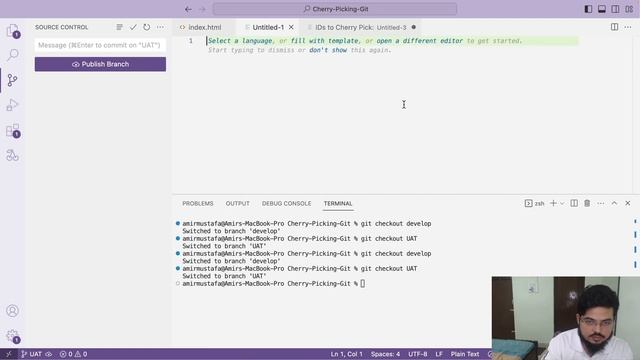The image size is (640, 360).
Task: Close the Untitled-1 tab
Action: click(291, 27)
